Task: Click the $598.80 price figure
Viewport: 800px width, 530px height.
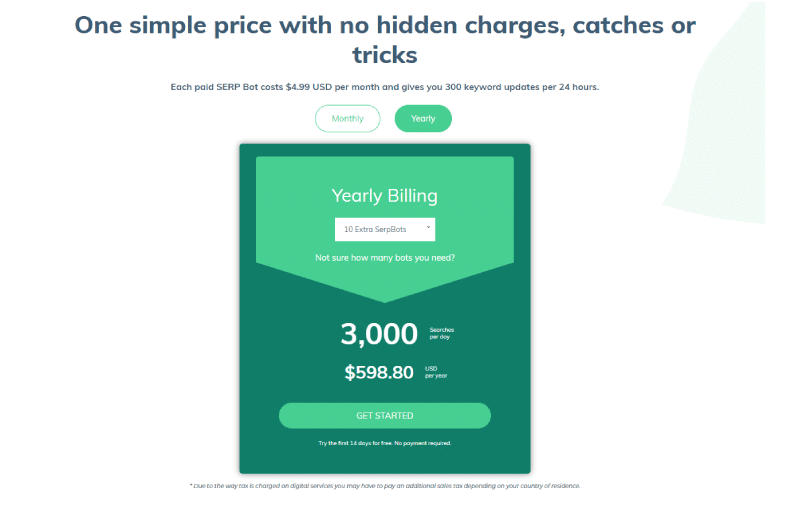Action: 379,372
